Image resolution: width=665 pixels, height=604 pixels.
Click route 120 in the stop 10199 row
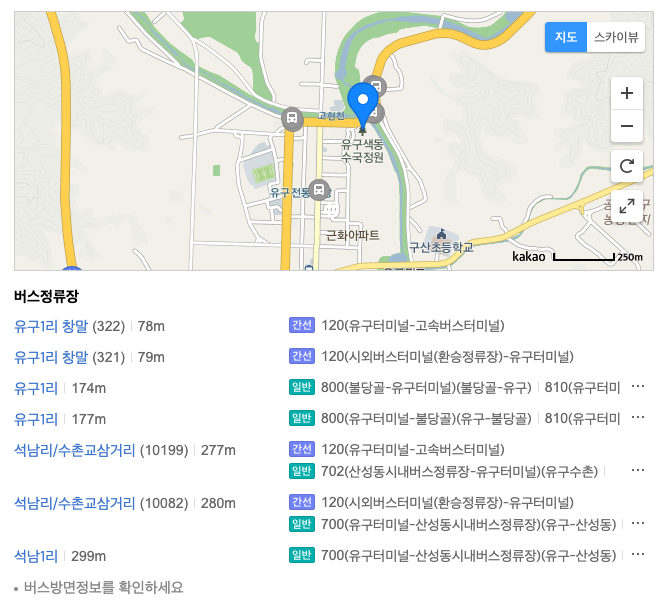pos(413,449)
